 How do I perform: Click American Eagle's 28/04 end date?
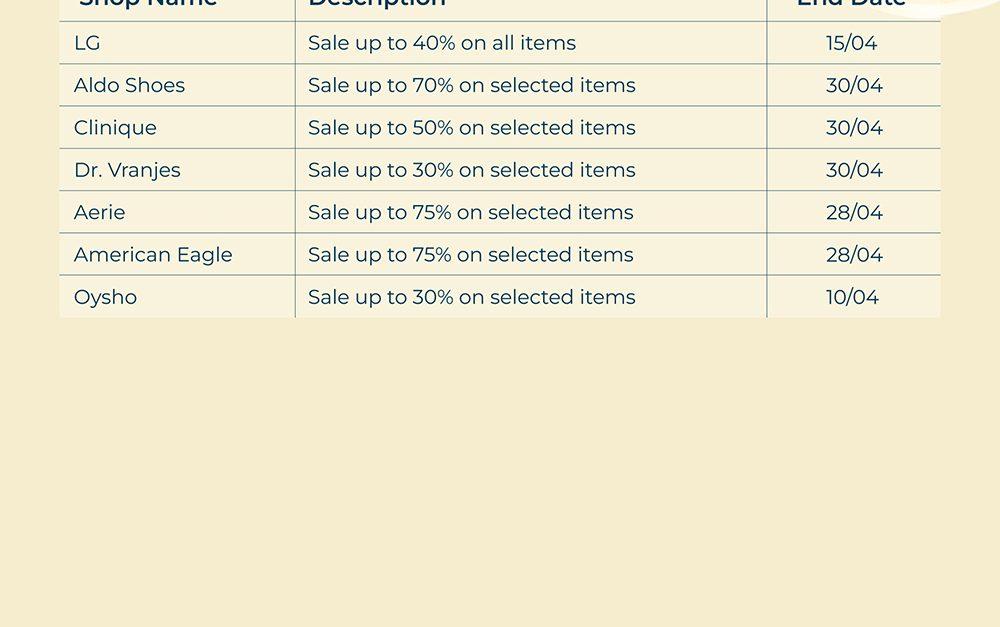pos(854,255)
